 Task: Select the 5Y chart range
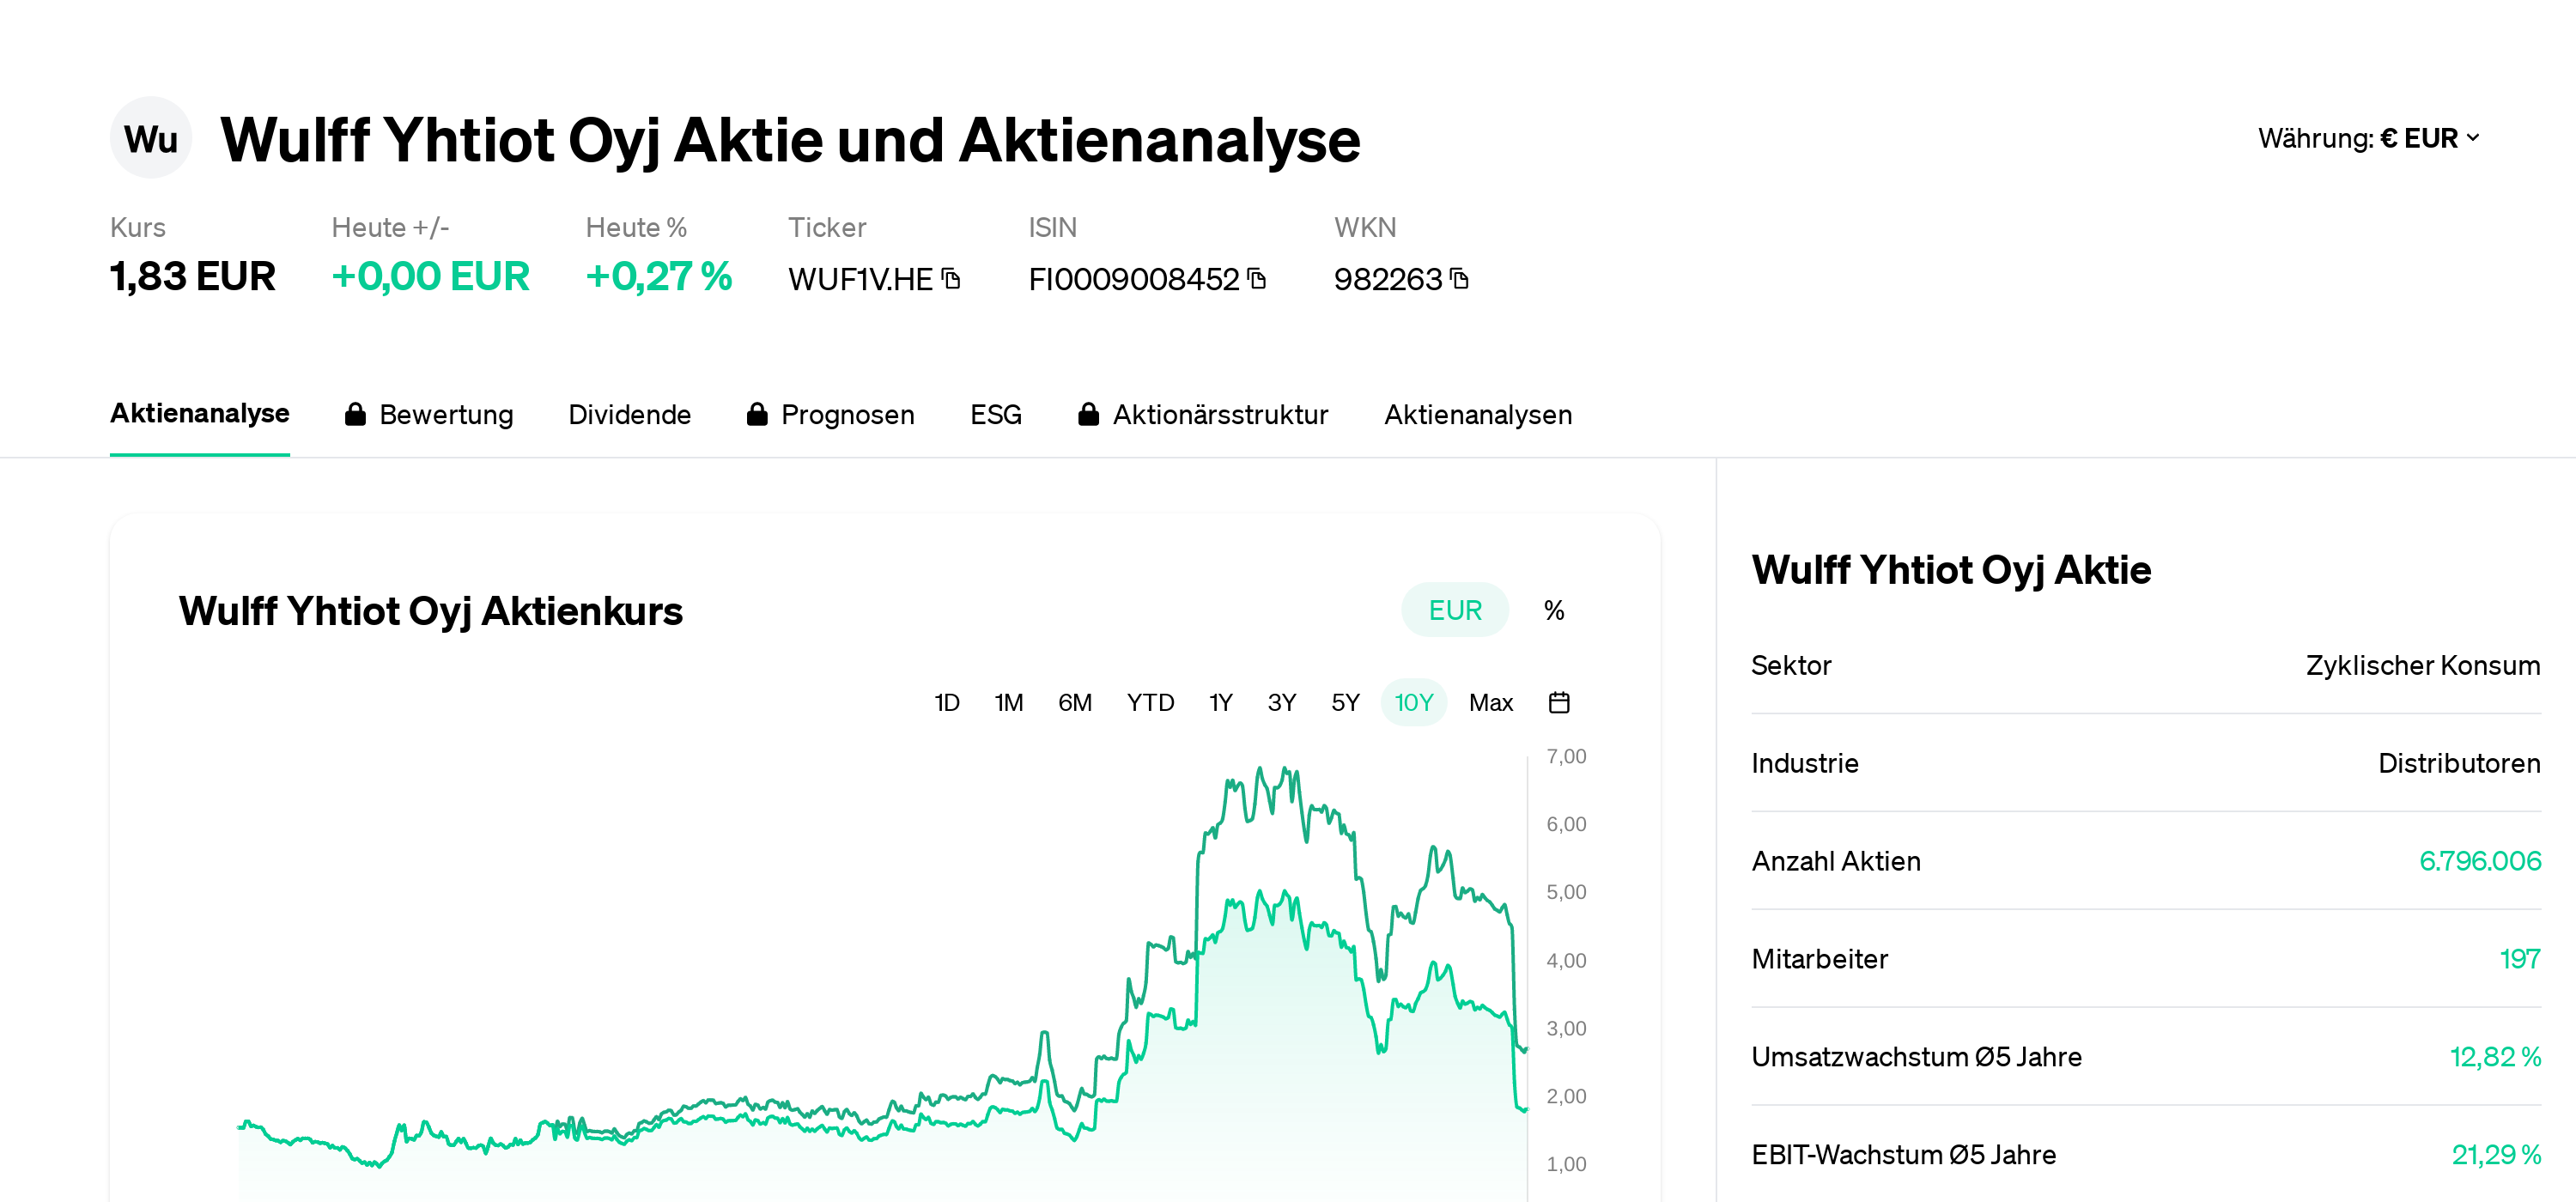click(x=1345, y=702)
